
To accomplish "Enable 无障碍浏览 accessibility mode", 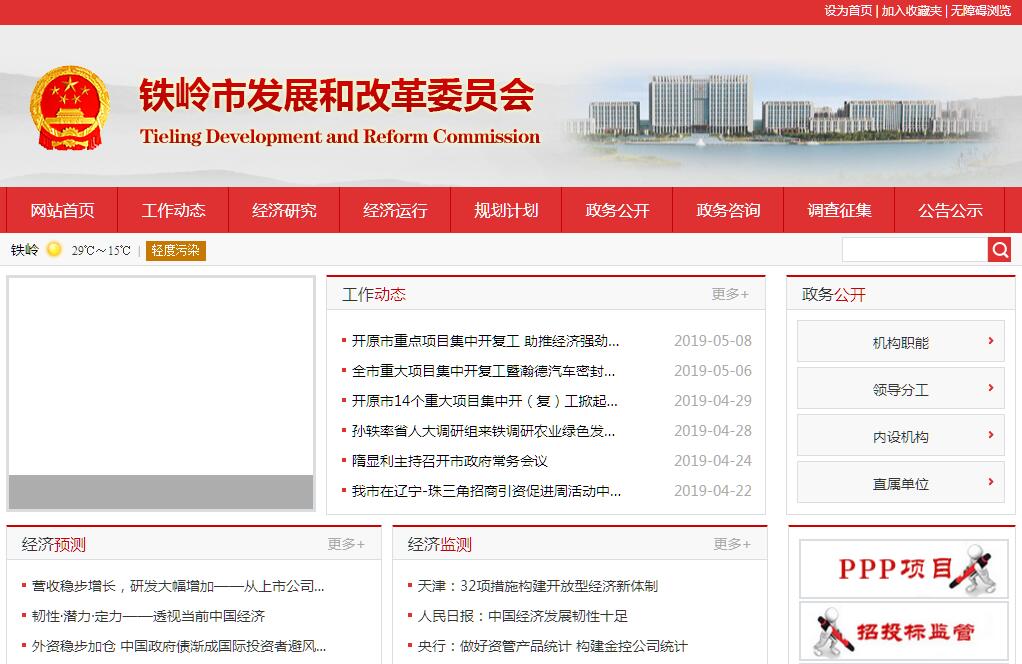I will 980,10.
